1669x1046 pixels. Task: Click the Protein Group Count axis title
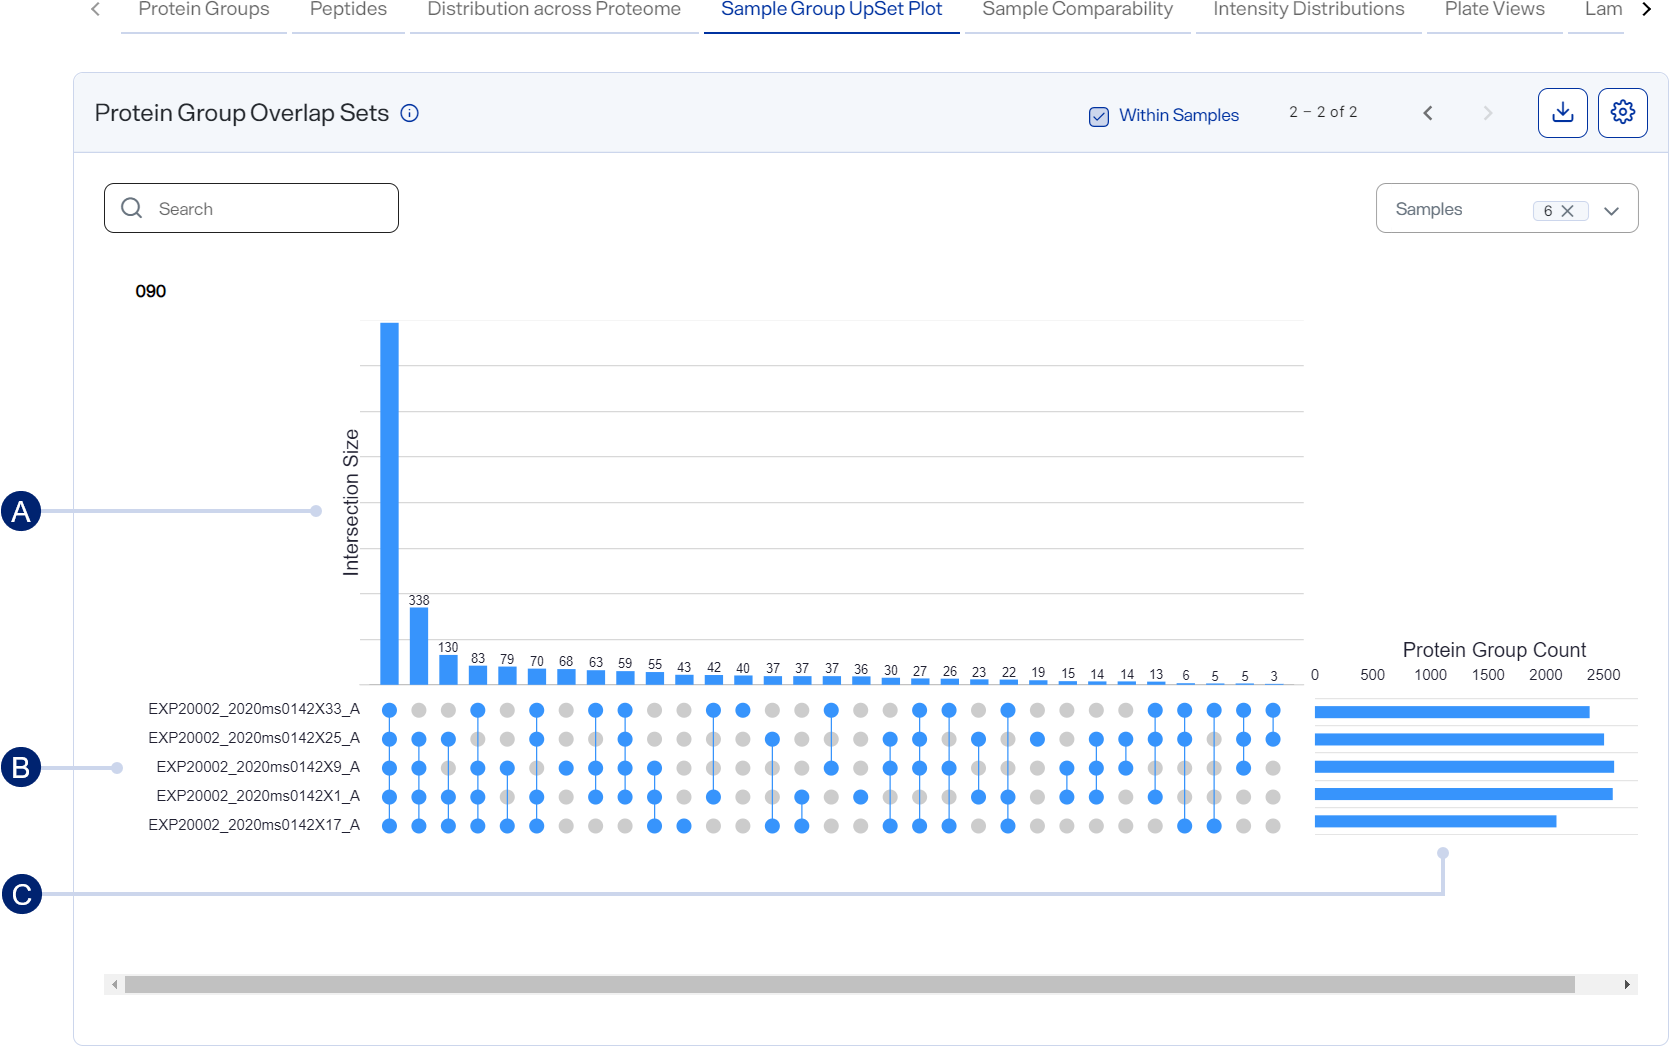(x=1494, y=650)
